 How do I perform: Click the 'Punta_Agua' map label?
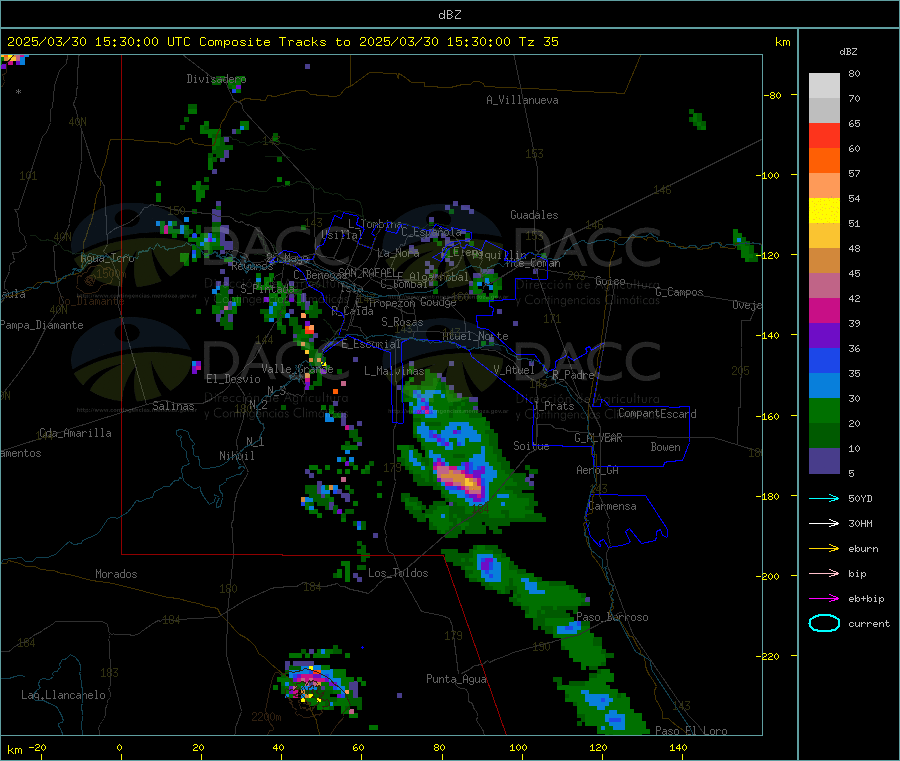click(456, 679)
